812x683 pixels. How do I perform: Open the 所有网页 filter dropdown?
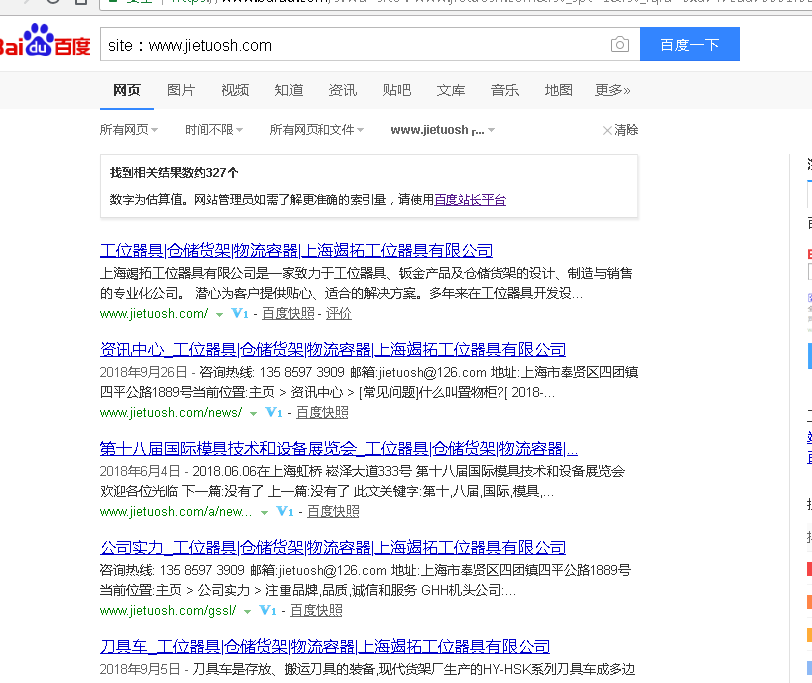click(128, 130)
